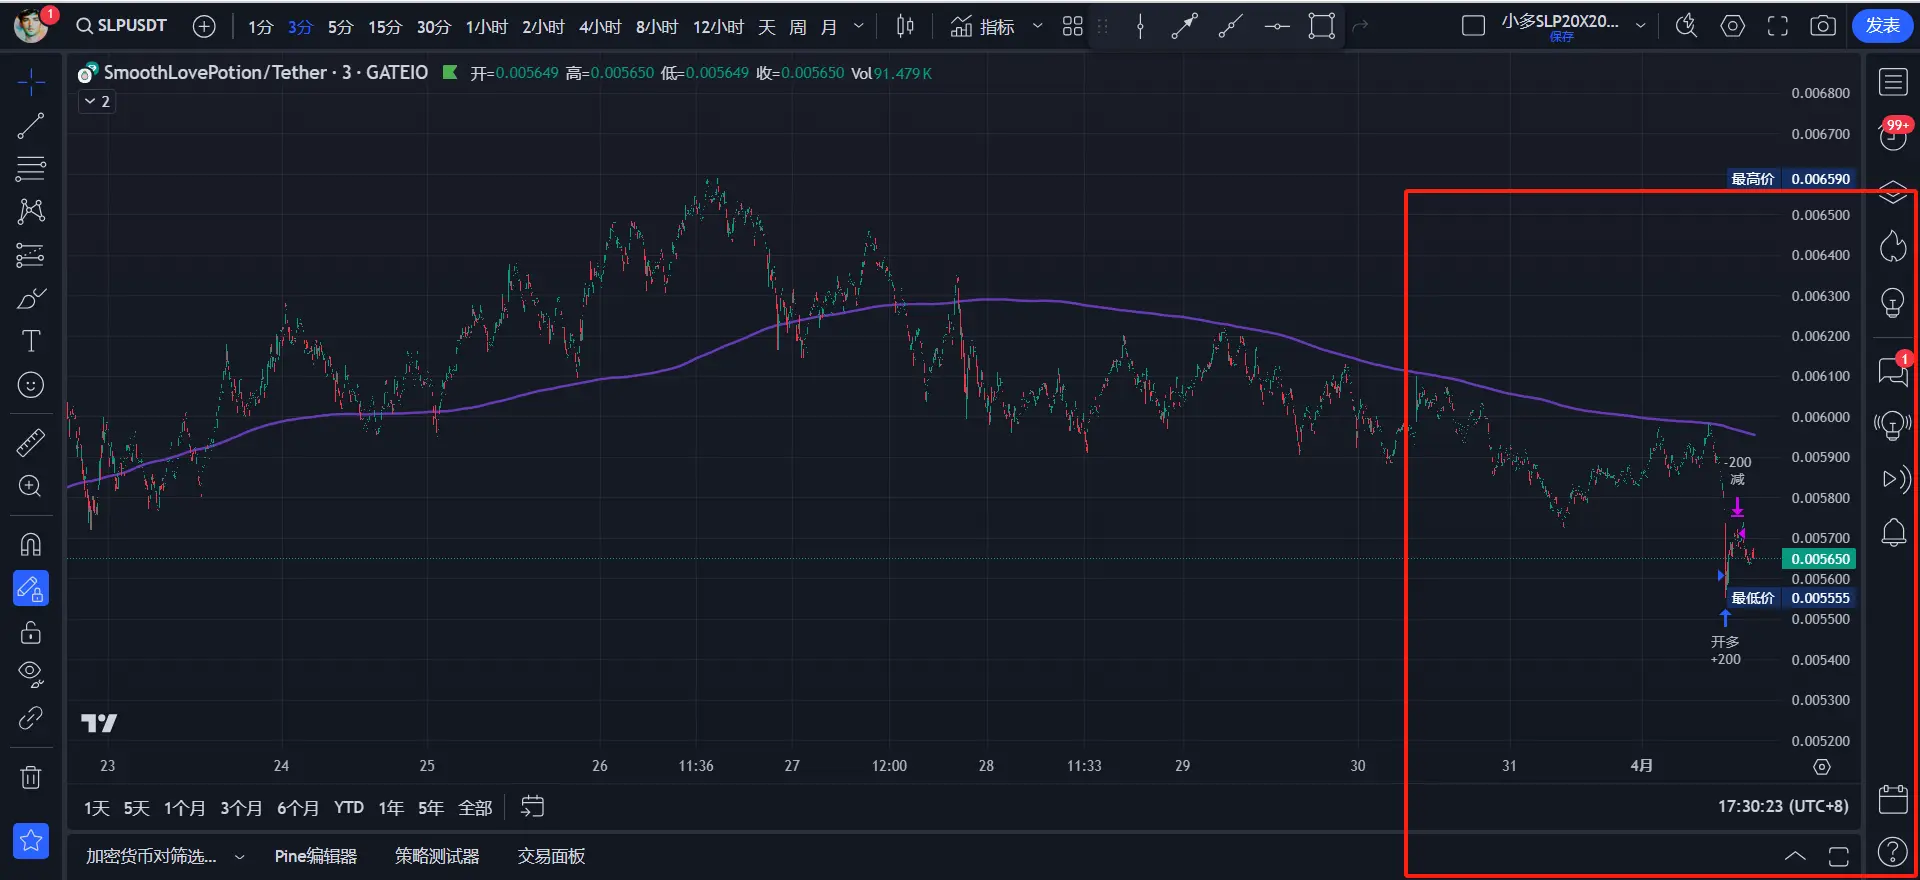The image size is (1920, 880).
Task: Open the calendar panel in right sidebar
Action: [1893, 799]
